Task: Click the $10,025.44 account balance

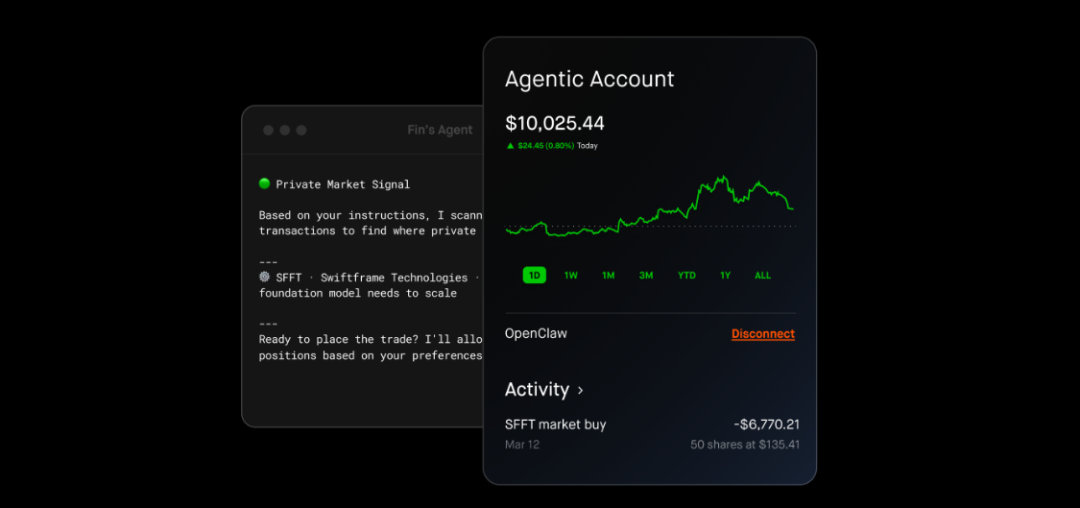Action: 554,123
